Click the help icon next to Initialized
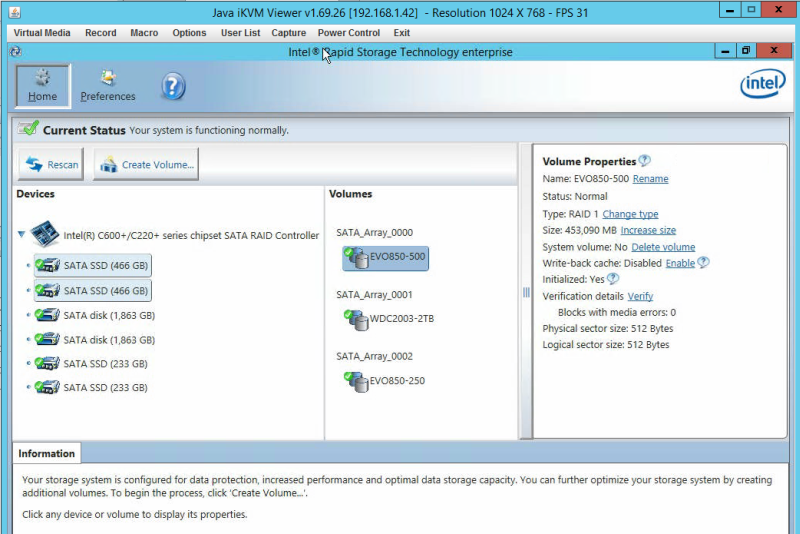The height and width of the screenshot is (534, 800). tap(613, 278)
